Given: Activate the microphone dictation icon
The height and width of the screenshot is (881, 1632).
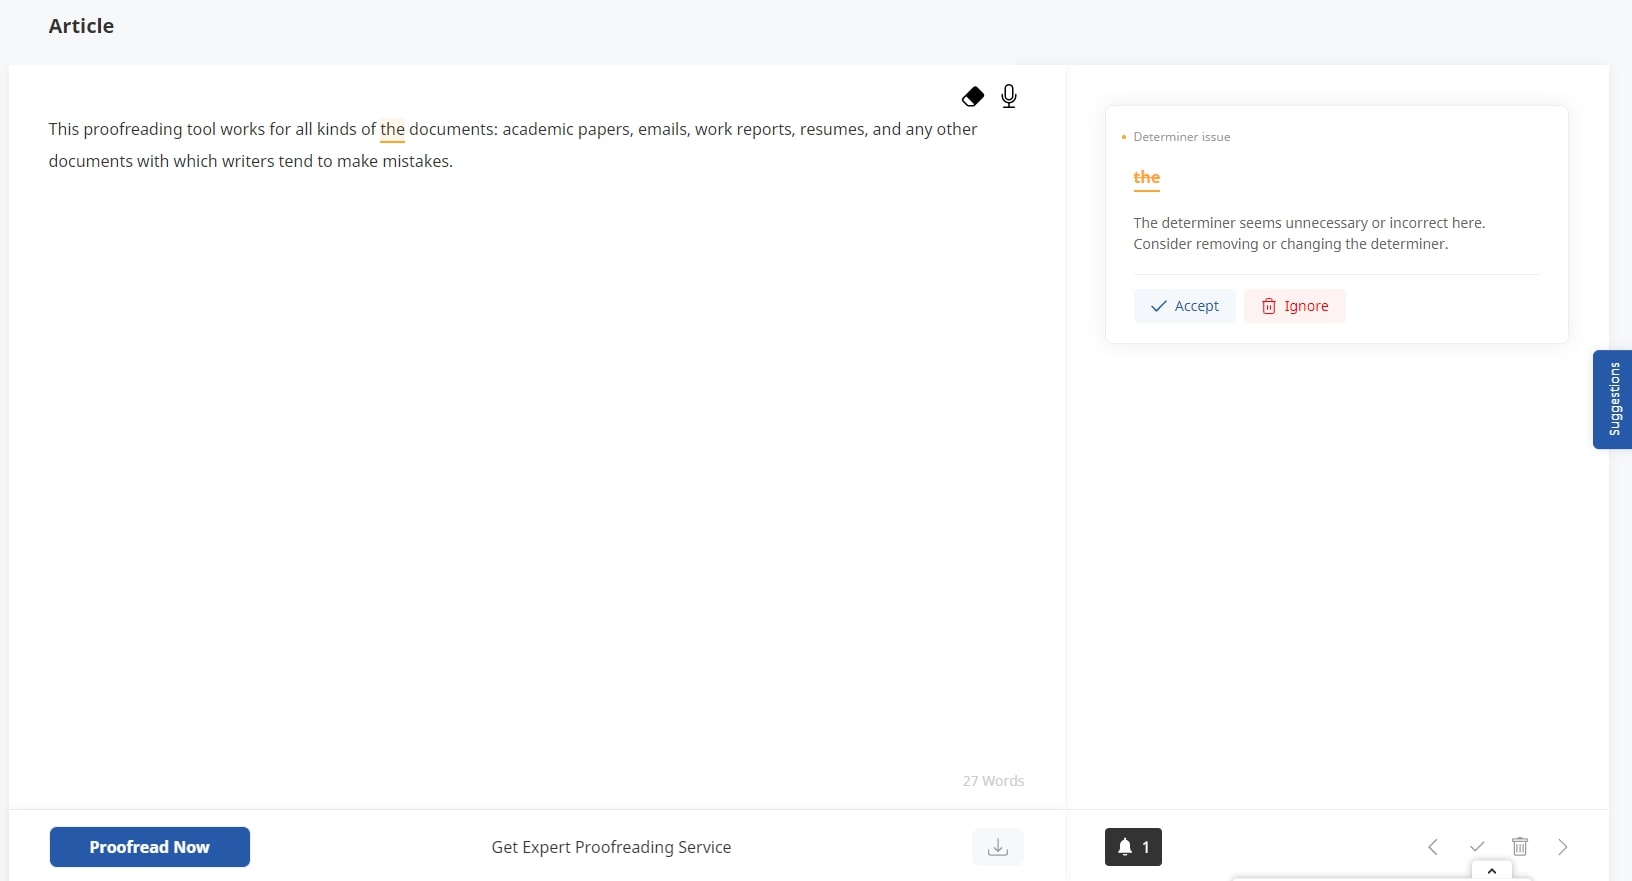Looking at the screenshot, I should pos(1009,96).
